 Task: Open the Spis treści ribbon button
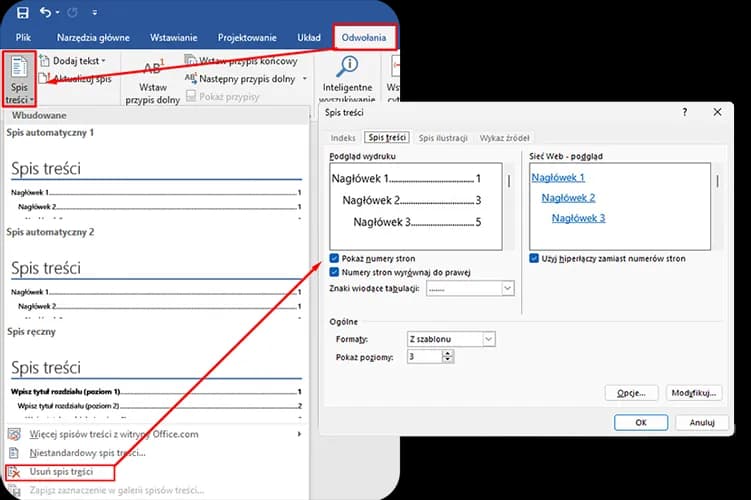[x=18, y=80]
